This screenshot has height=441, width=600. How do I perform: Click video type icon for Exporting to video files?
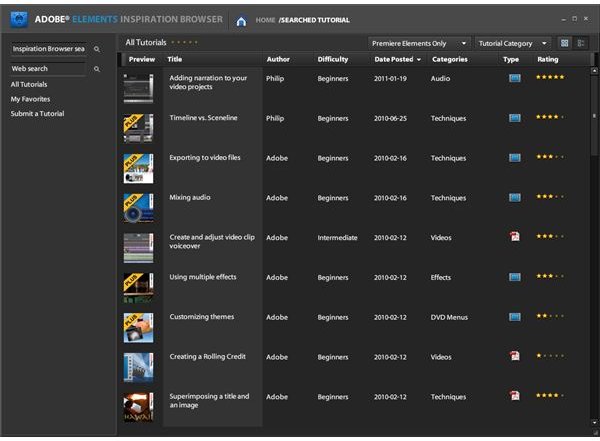coord(515,158)
